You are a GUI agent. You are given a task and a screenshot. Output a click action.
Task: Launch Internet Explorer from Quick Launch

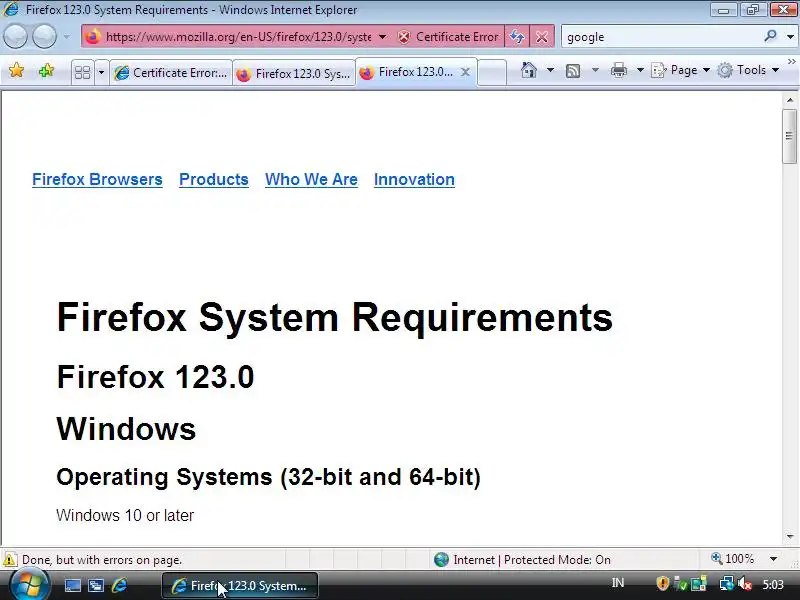coord(119,585)
